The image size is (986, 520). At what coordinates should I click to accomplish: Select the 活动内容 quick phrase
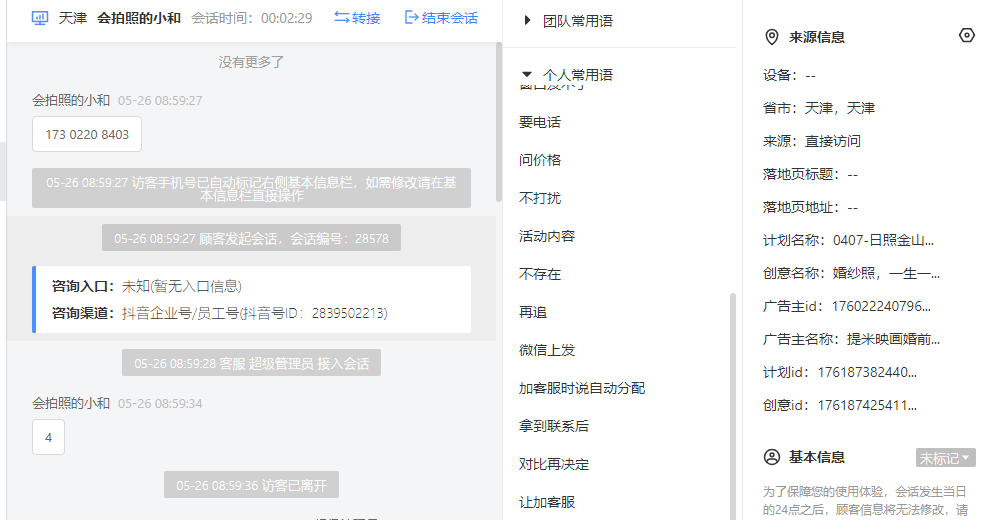point(546,236)
